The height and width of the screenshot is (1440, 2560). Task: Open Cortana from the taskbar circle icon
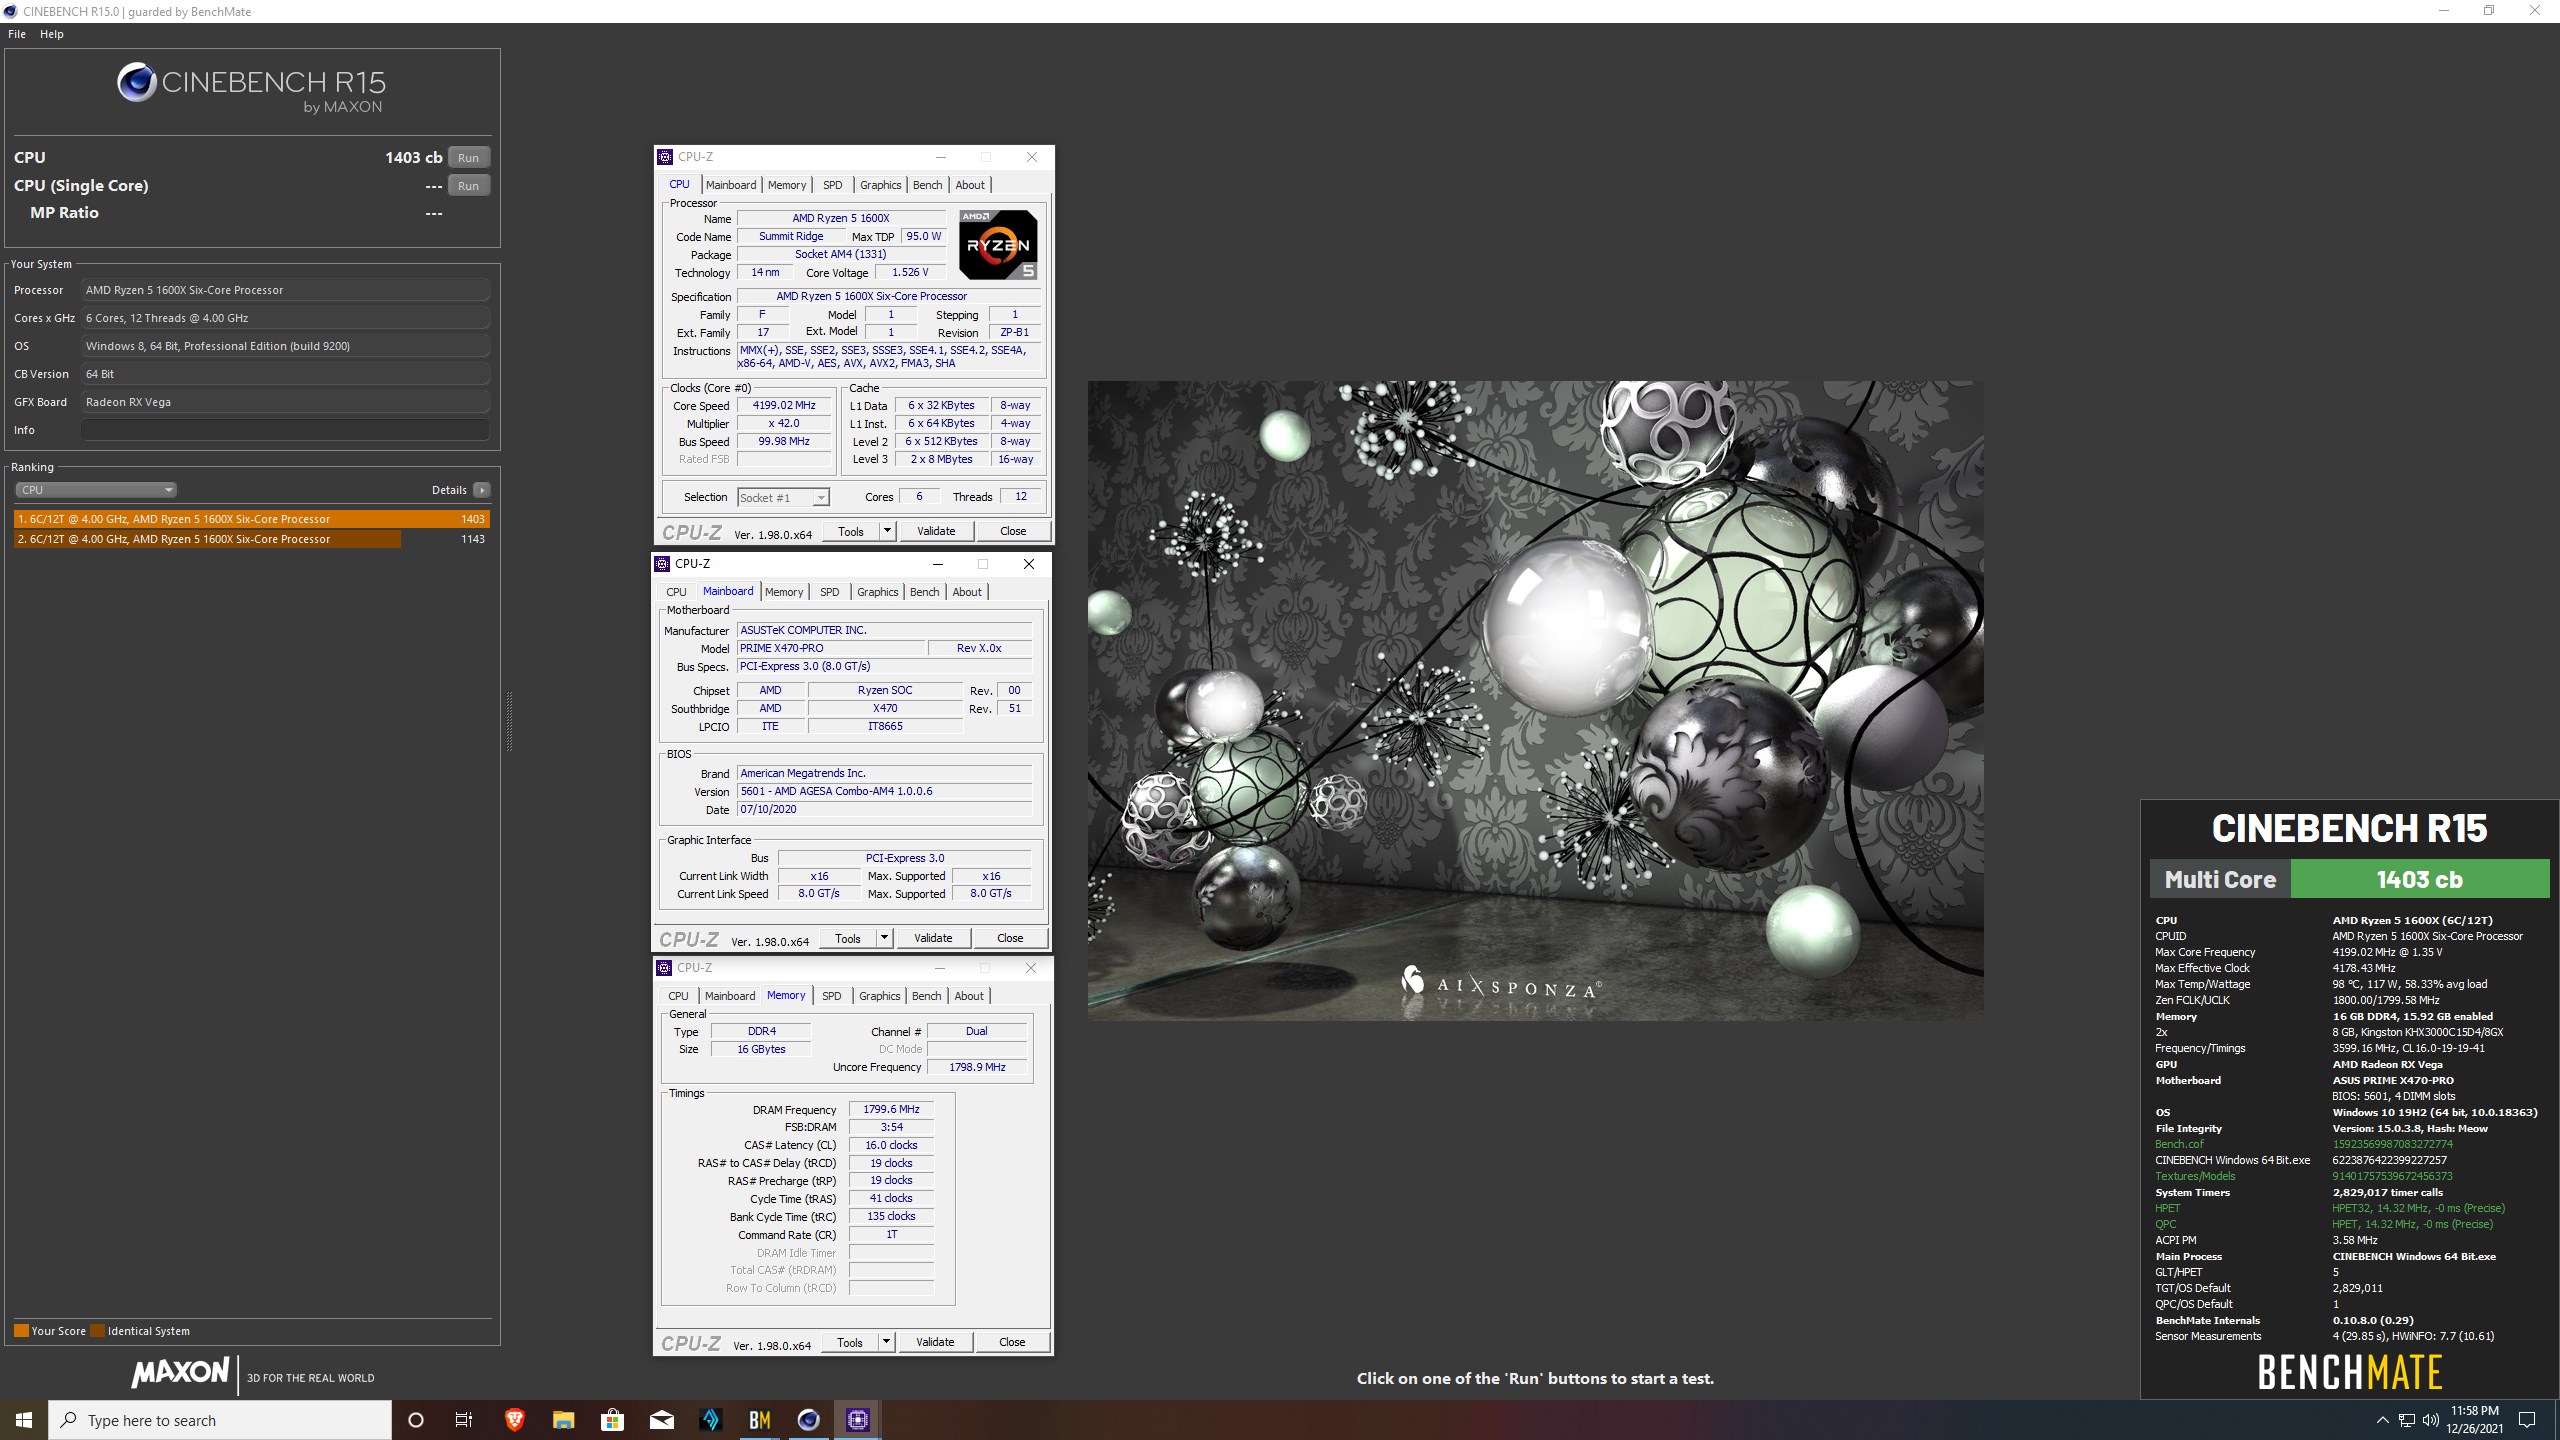(416, 1420)
